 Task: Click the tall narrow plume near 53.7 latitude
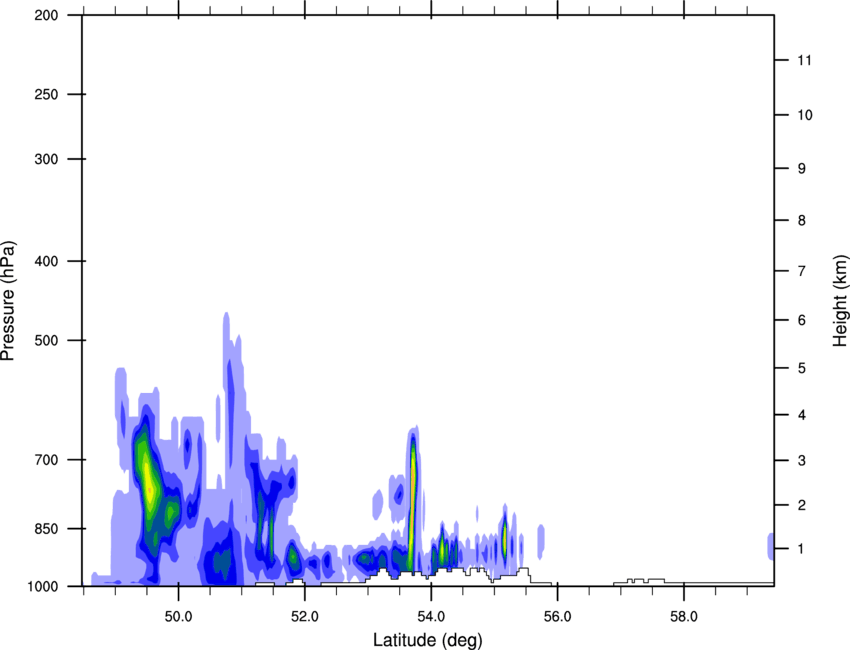[x=413, y=501]
